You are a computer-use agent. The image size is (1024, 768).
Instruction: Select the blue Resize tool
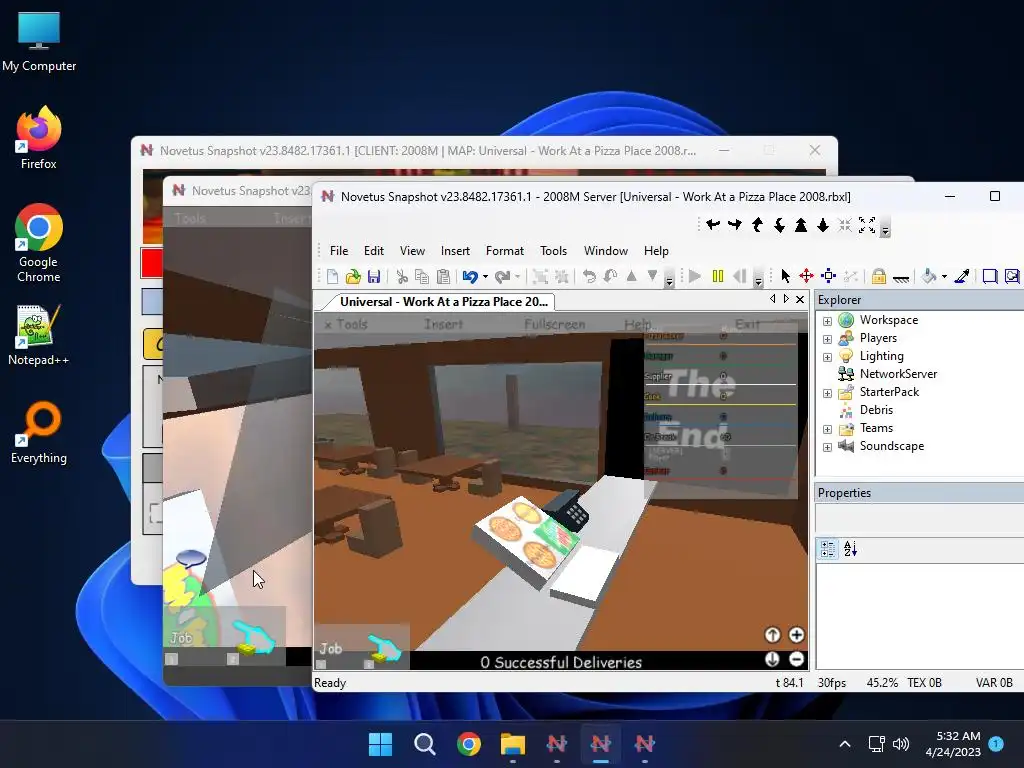pyautogui.click(x=828, y=276)
